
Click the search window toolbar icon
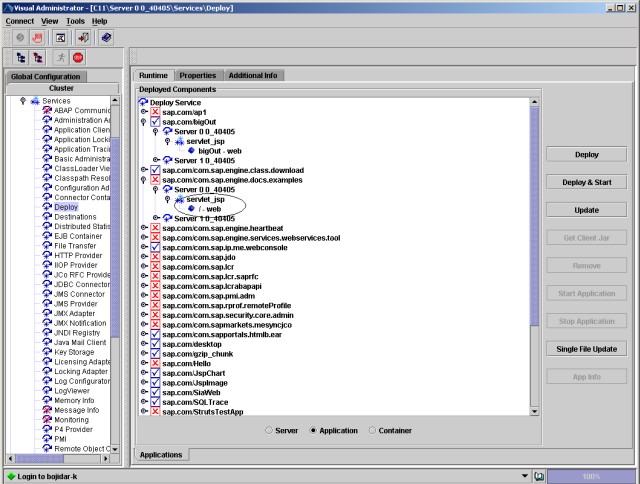click(x=61, y=37)
